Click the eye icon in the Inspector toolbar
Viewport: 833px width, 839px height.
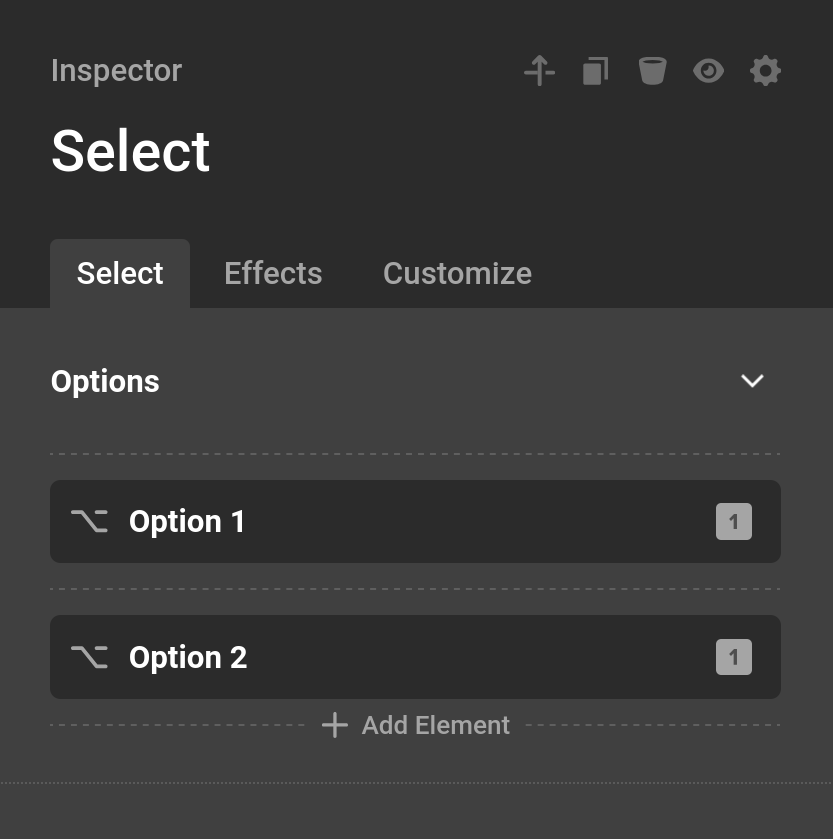(x=709, y=70)
